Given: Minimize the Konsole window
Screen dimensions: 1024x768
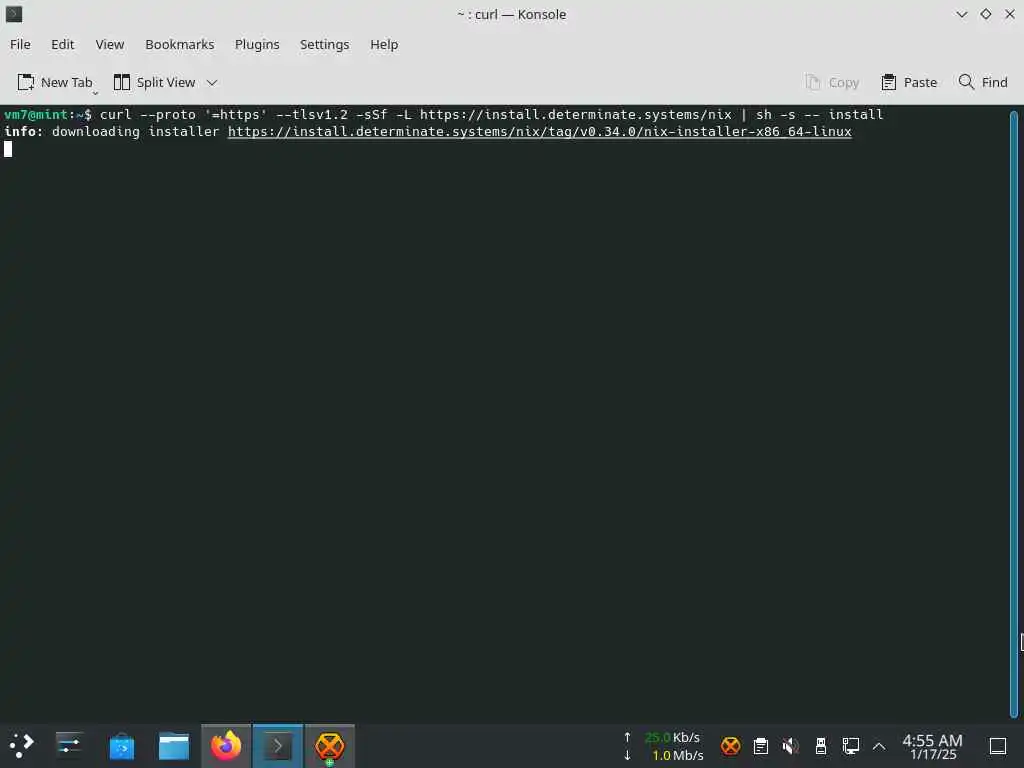Looking at the screenshot, I should pyautogui.click(x=962, y=14).
